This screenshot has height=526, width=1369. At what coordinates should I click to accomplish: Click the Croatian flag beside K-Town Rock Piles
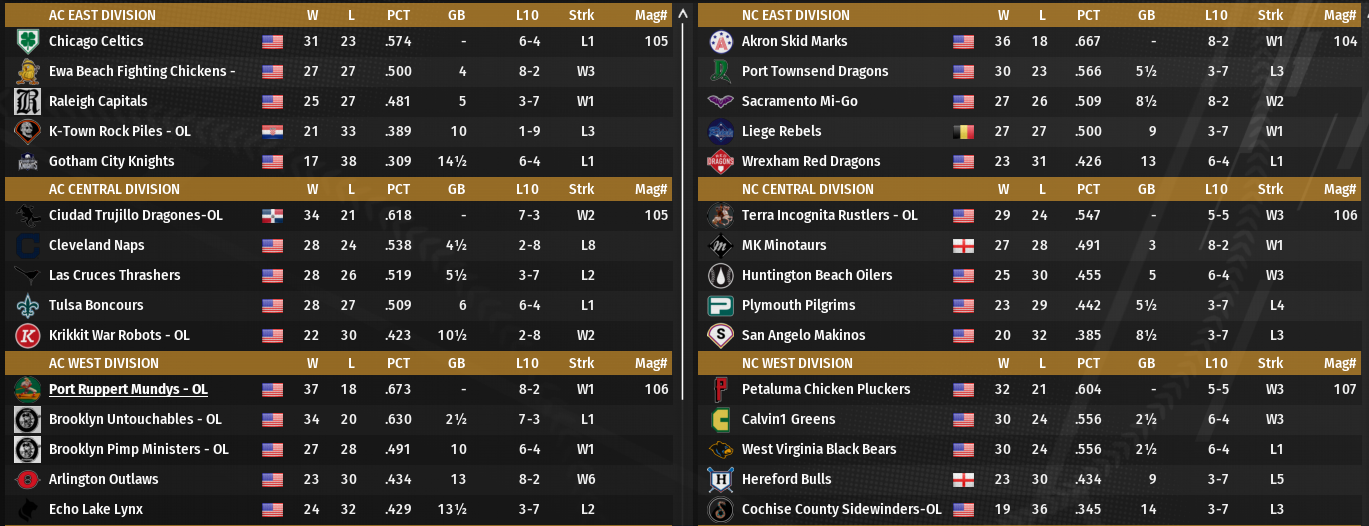point(272,132)
